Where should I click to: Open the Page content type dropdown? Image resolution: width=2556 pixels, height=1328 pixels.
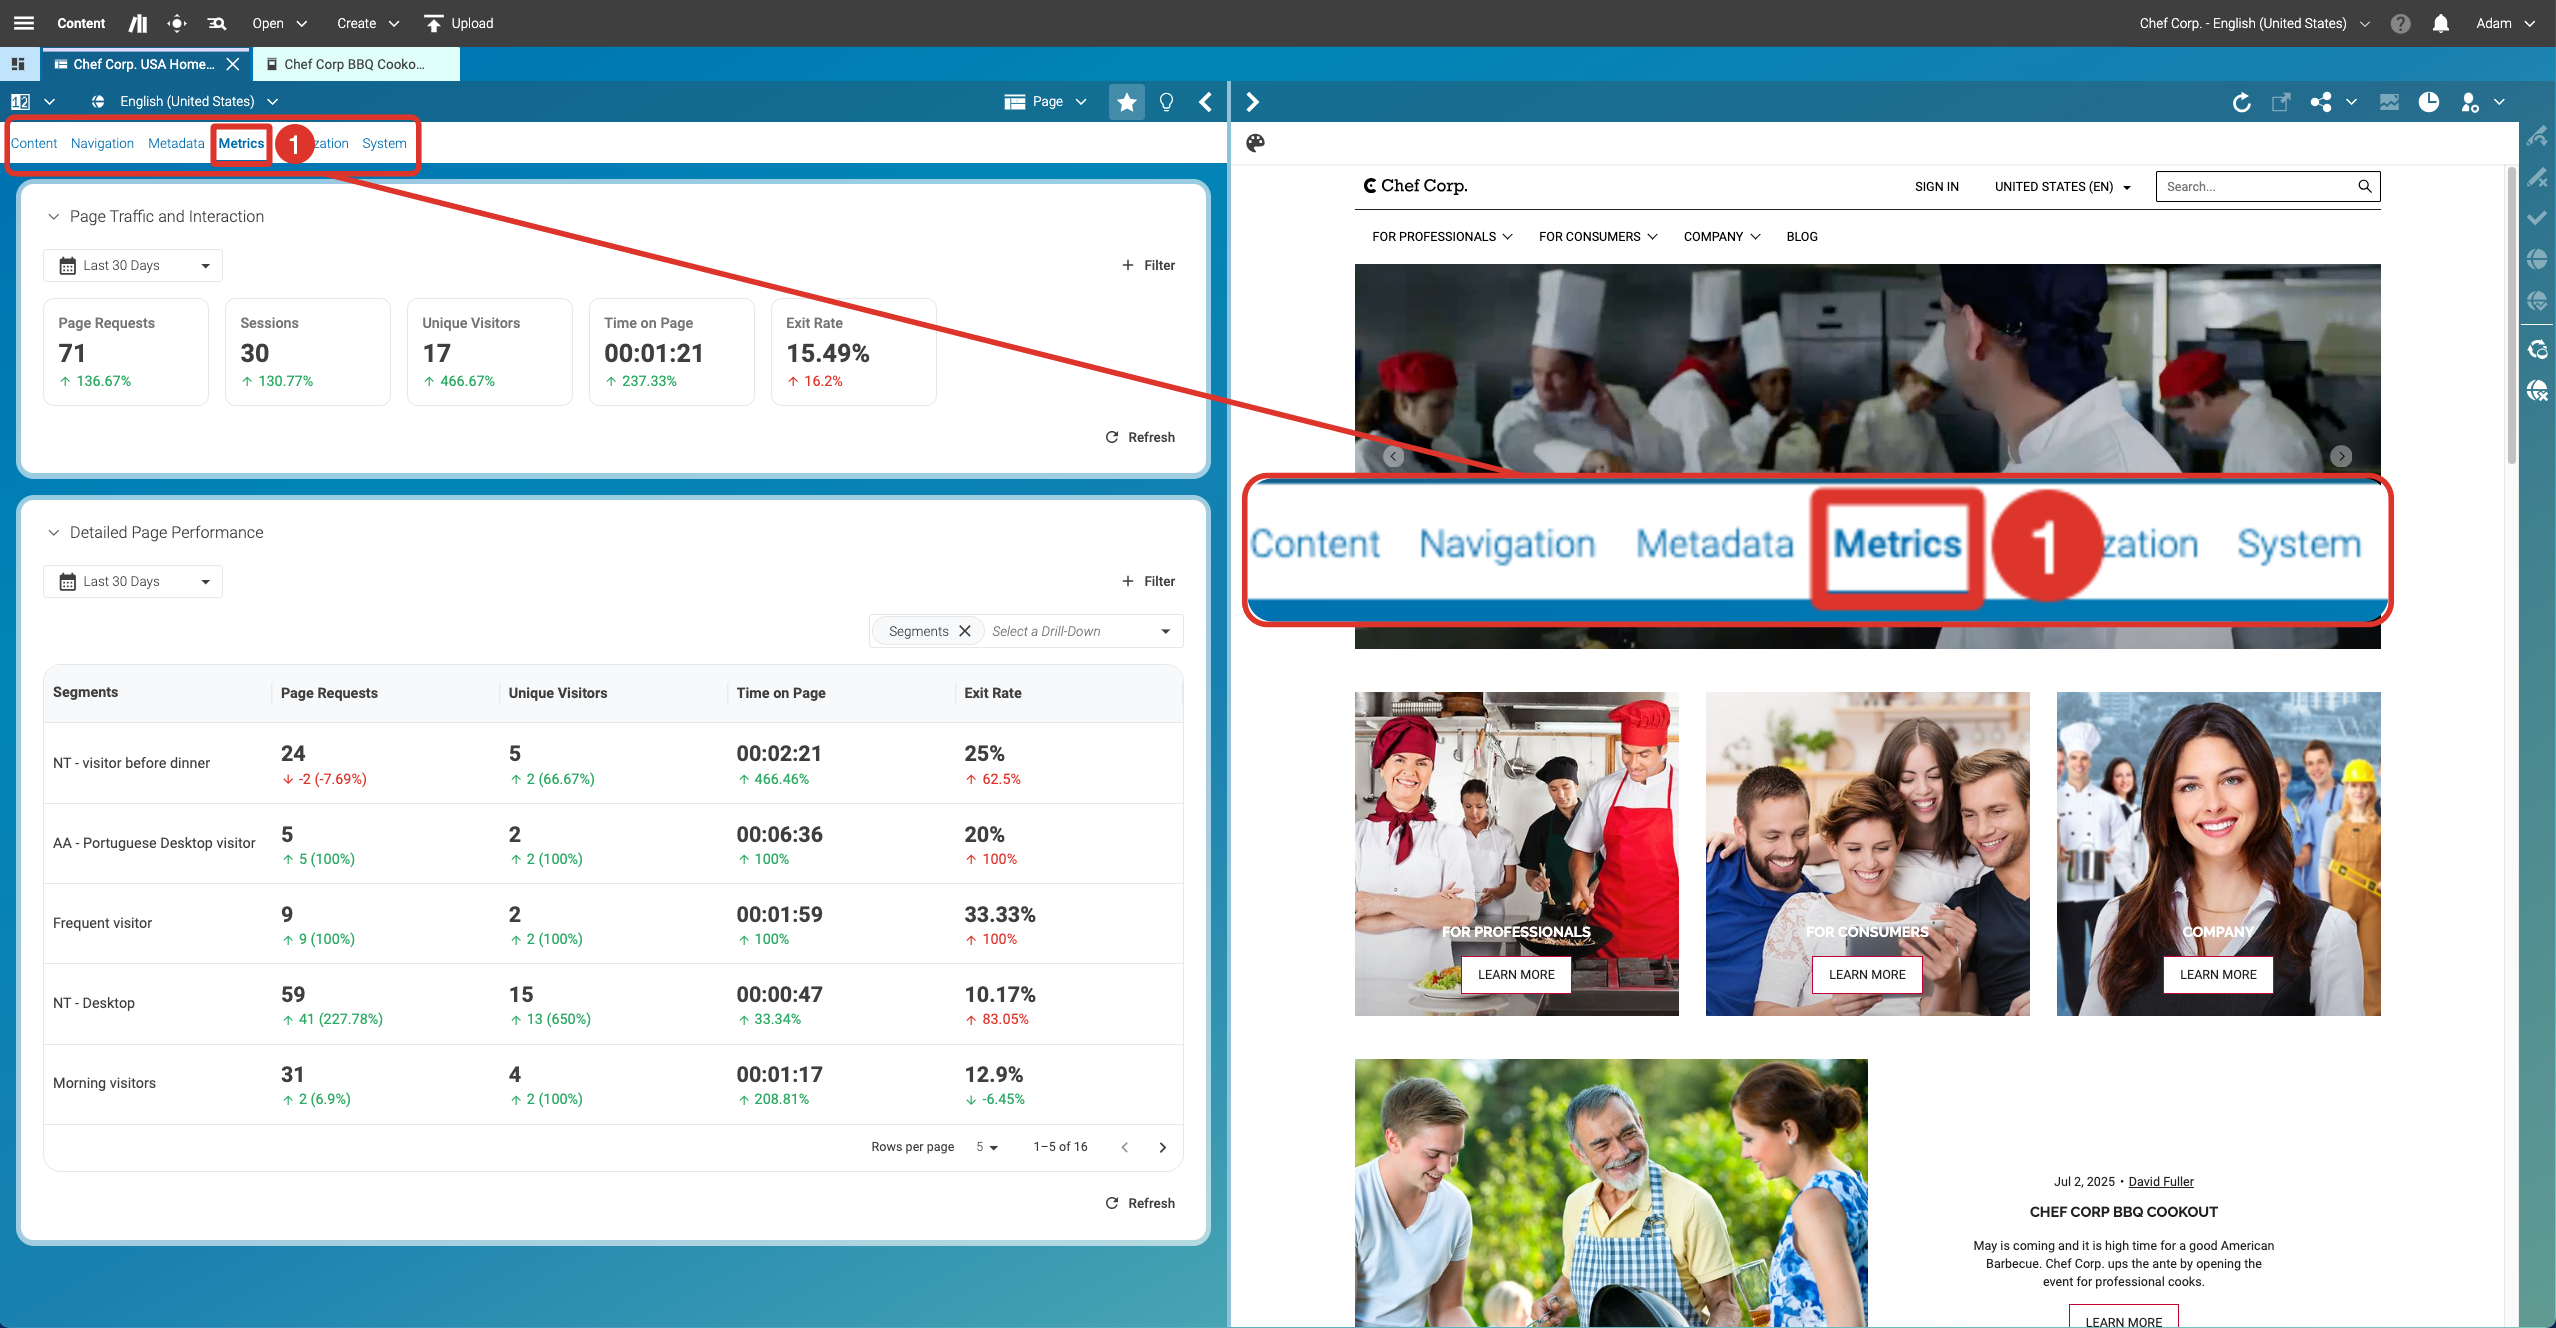1046,101
